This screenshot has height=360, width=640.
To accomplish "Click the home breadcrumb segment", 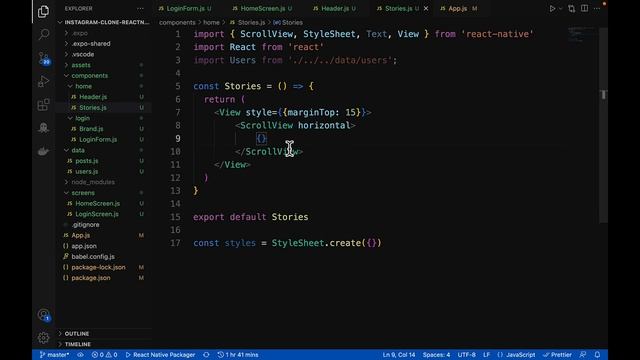I will pyautogui.click(x=211, y=22).
